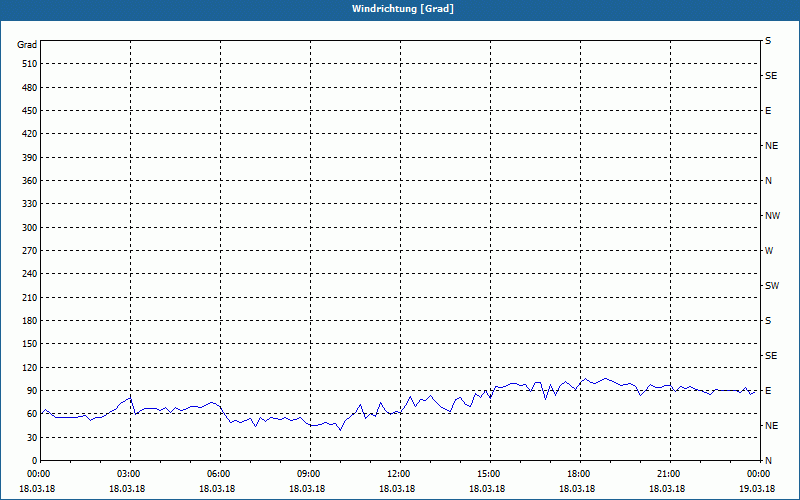This screenshot has height=500, width=800.
Task: Select the 06:00 x-axis time label
Action: point(220,474)
